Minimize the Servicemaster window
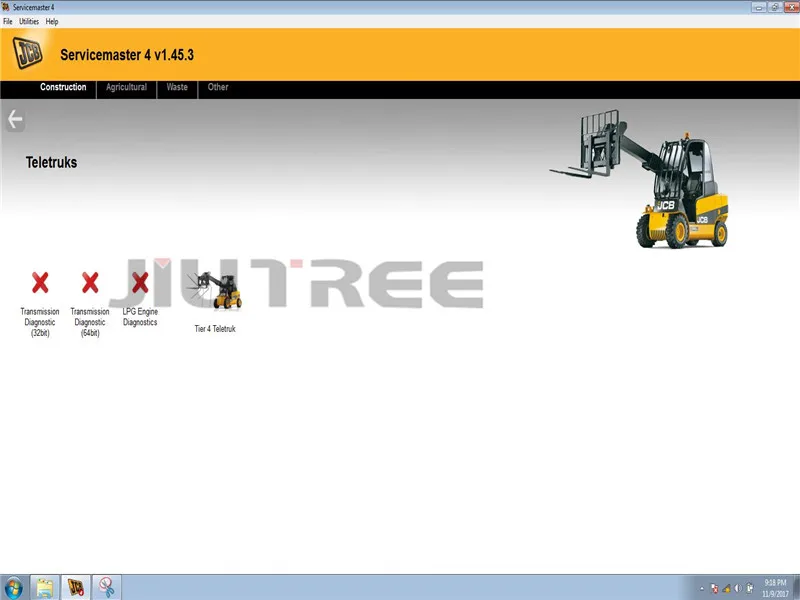800x600 pixels. pyautogui.click(x=759, y=7)
